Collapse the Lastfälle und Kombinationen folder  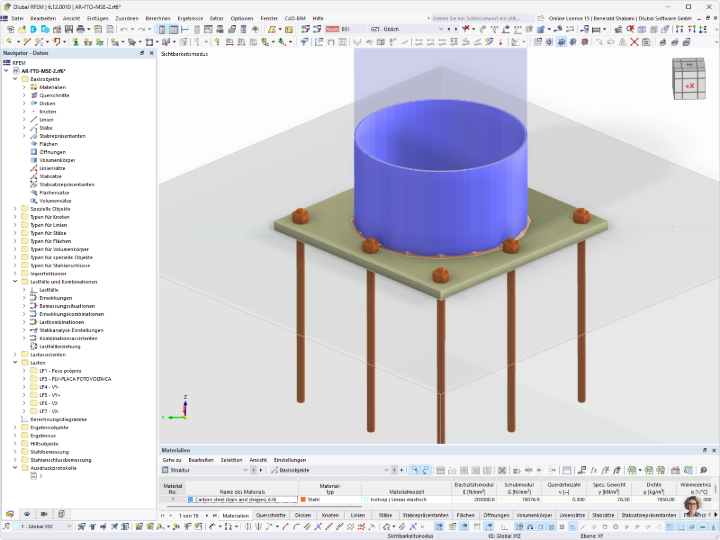[15, 281]
